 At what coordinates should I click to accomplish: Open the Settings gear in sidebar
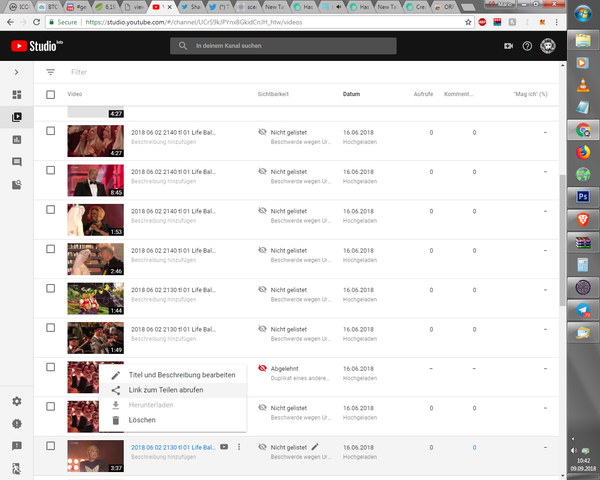[17, 401]
